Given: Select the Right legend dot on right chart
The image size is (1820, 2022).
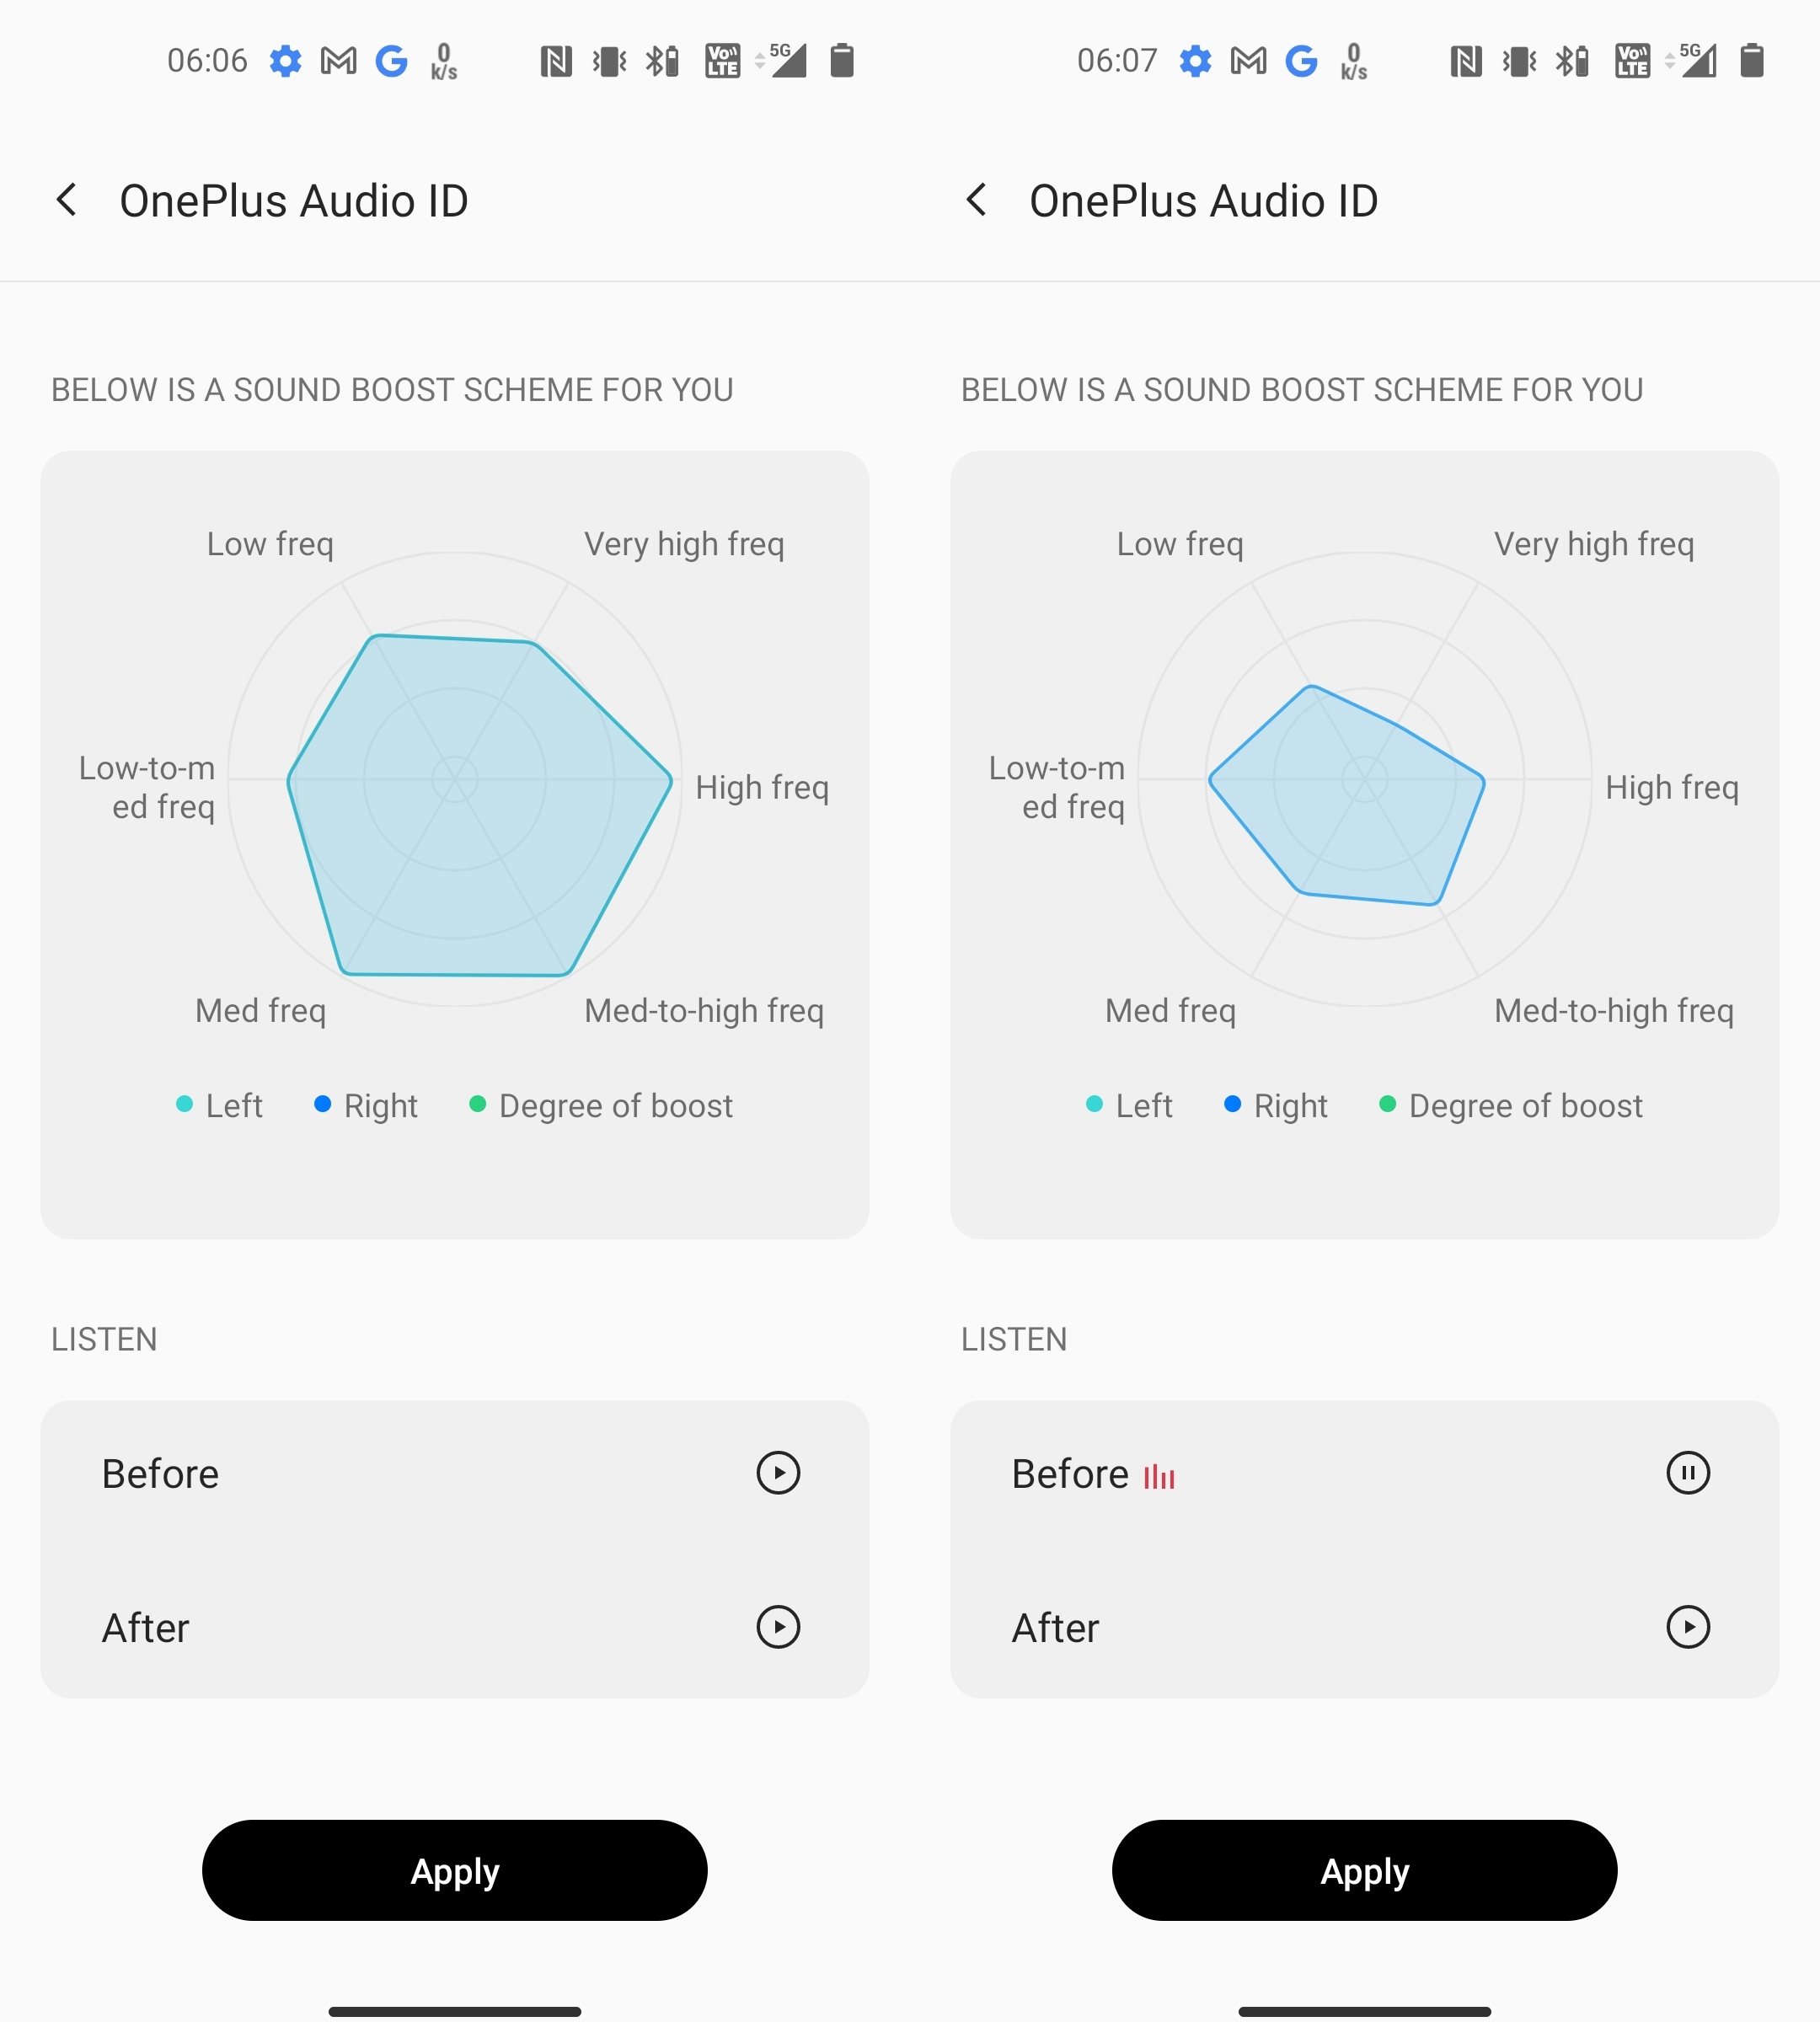Looking at the screenshot, I should click(x=1232, y=1104).
